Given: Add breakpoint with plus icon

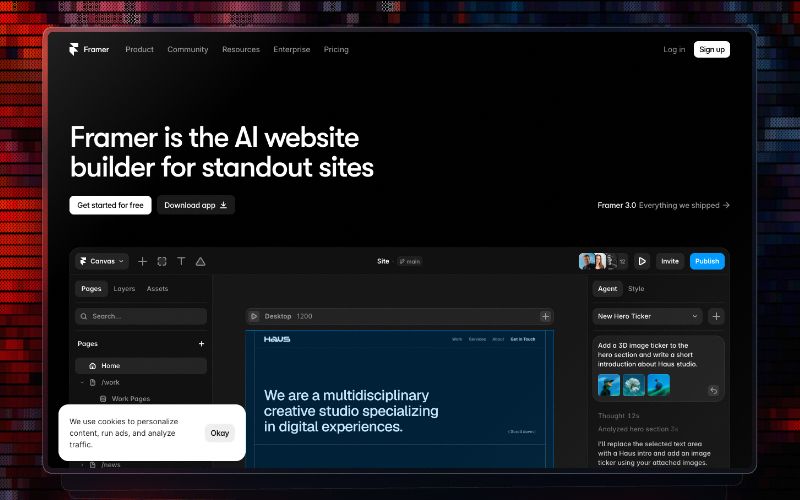Looking at the screenshot, I should (545, 316).
